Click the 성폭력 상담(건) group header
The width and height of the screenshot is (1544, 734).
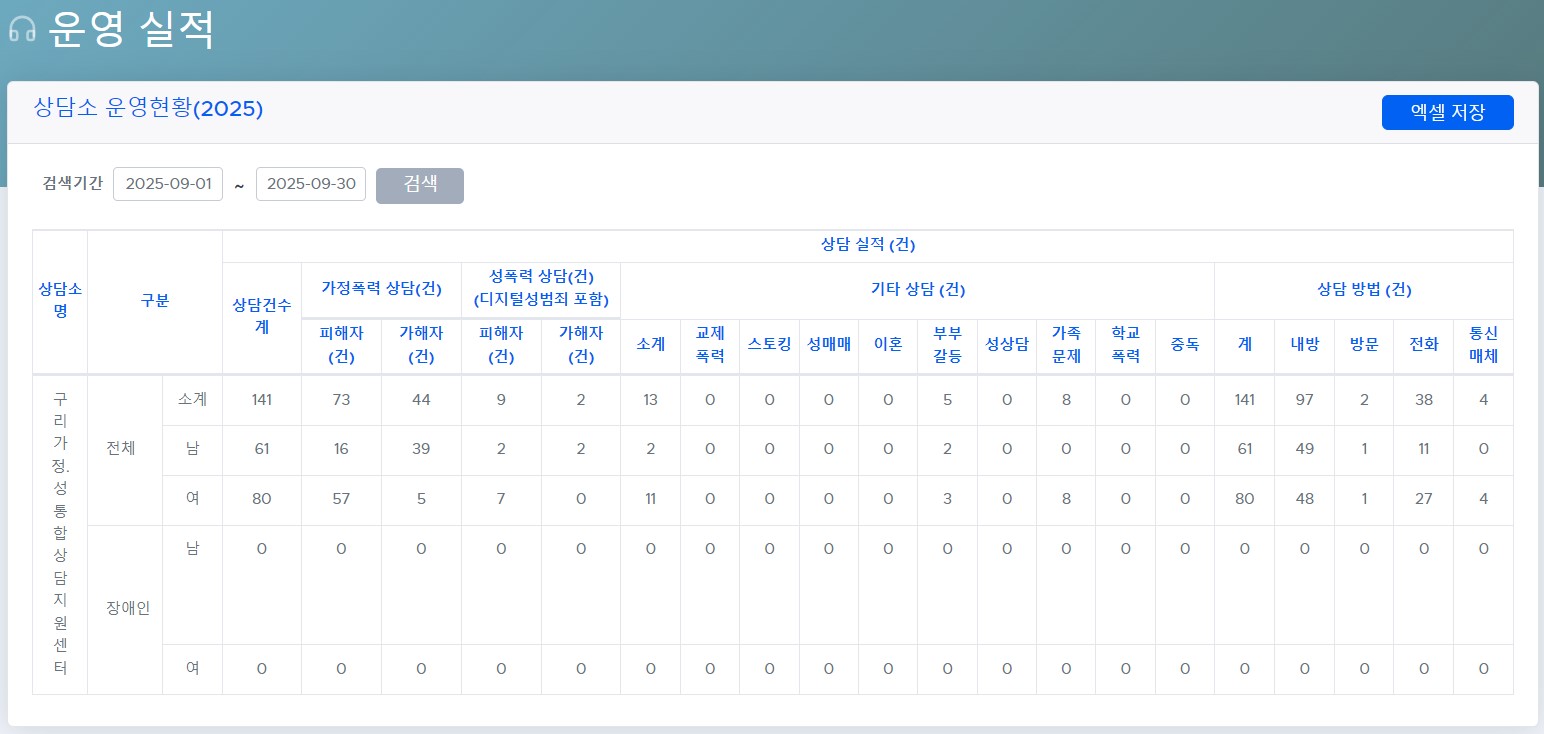coord(541,288)
